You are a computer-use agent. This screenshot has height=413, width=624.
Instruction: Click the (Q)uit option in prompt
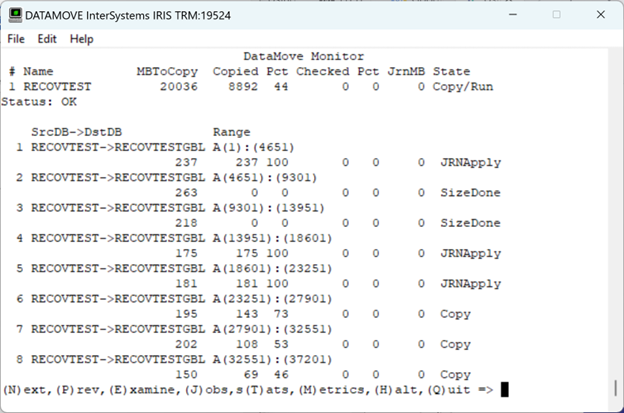[449, 390]
